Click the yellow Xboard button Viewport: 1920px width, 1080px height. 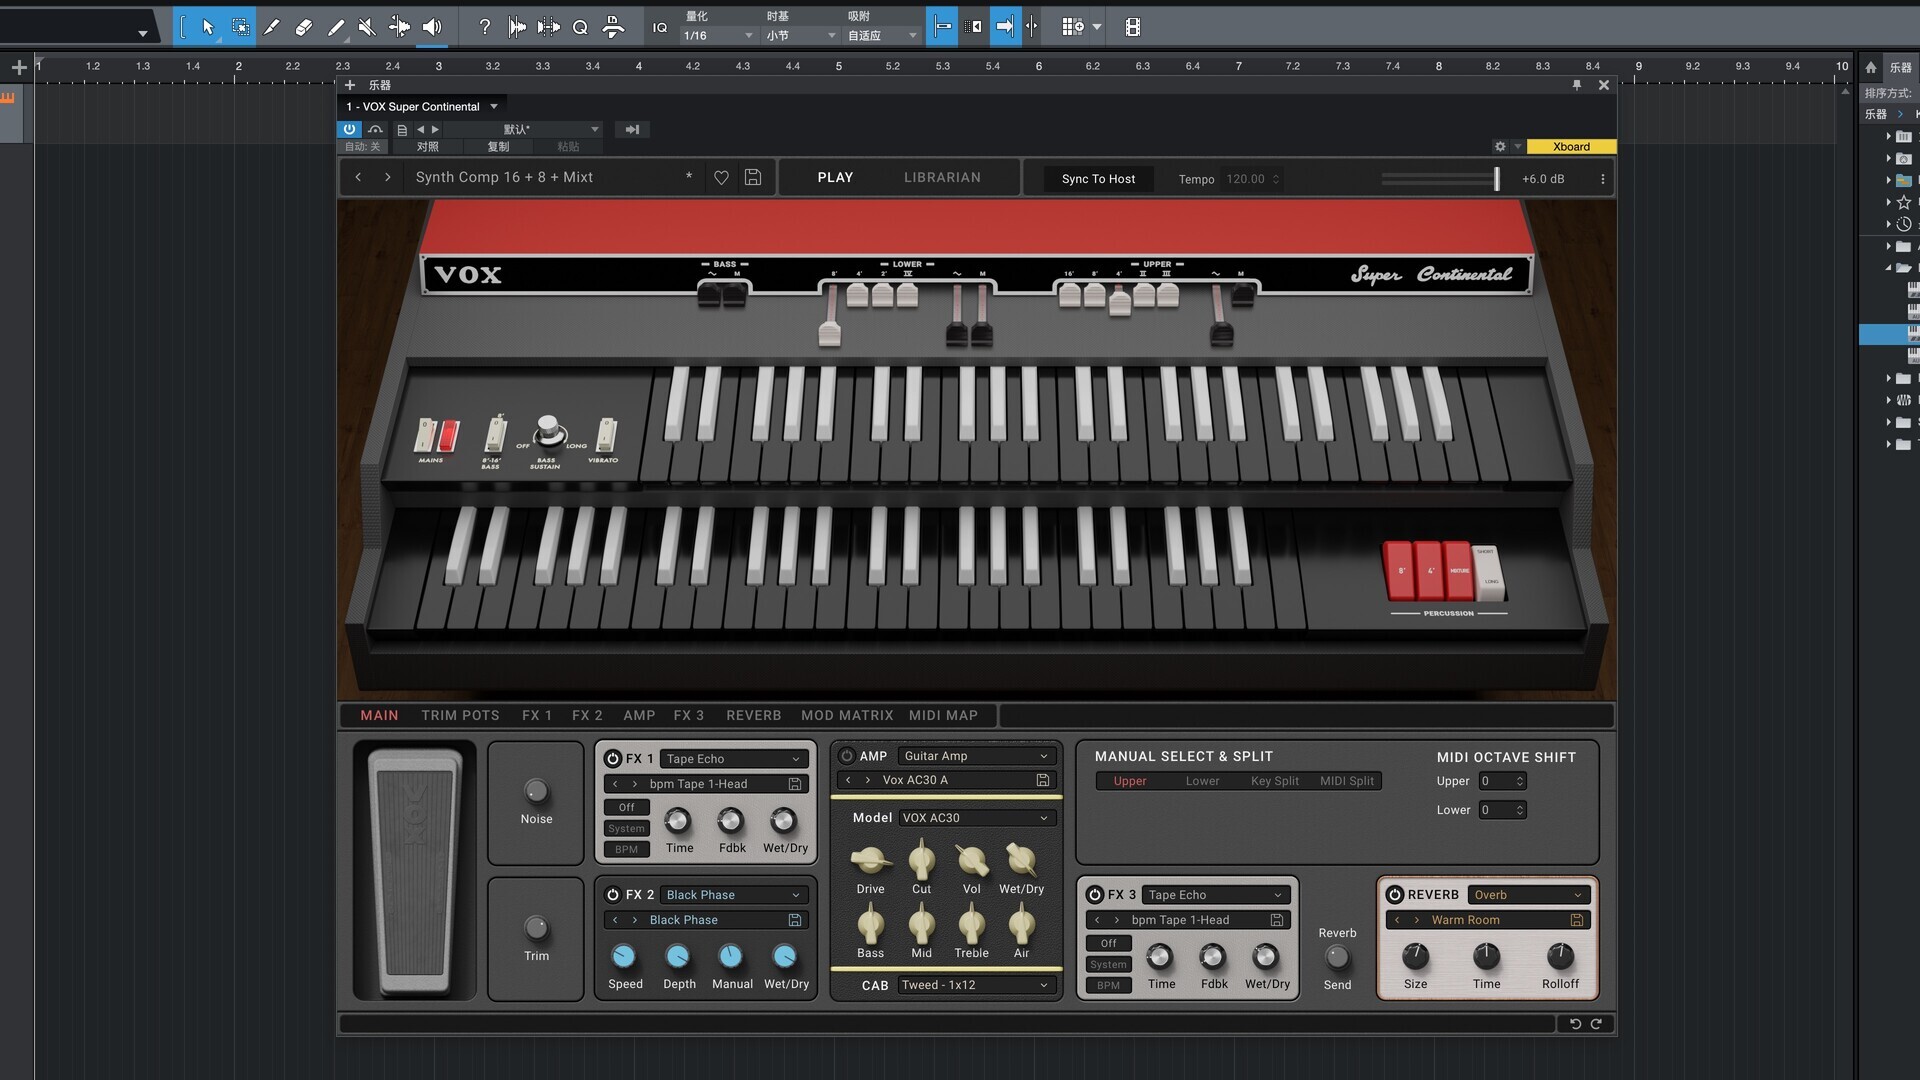click(1571, 146)
